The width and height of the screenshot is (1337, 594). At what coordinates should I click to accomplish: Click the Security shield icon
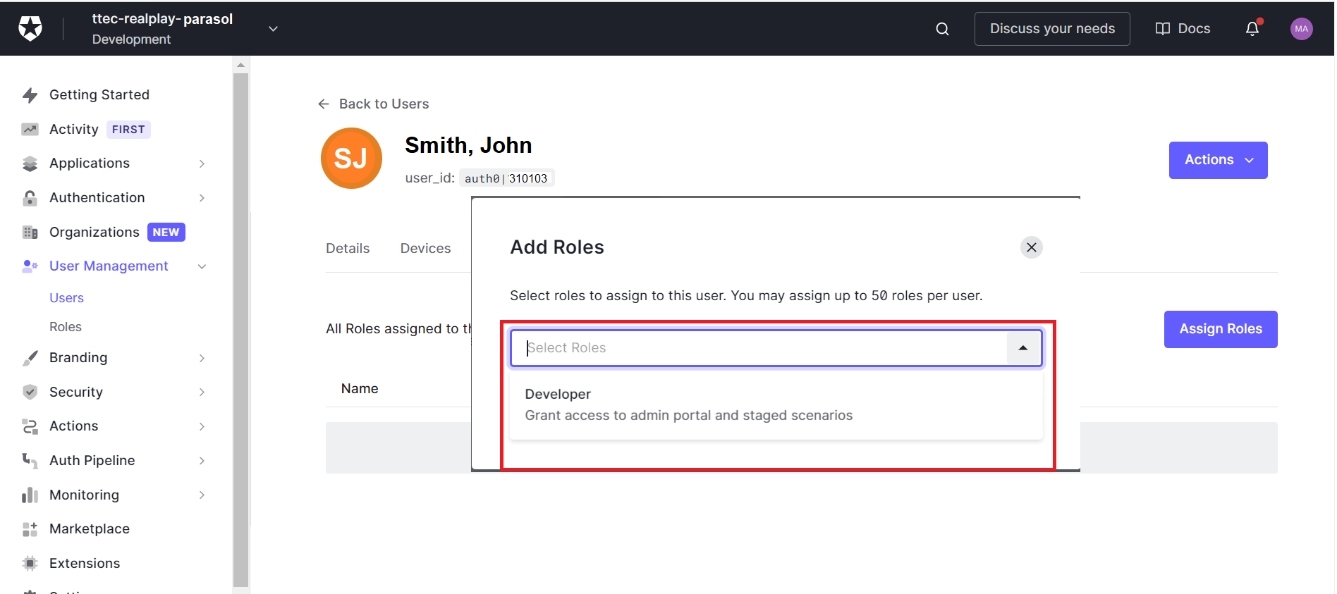click(30, 392)
